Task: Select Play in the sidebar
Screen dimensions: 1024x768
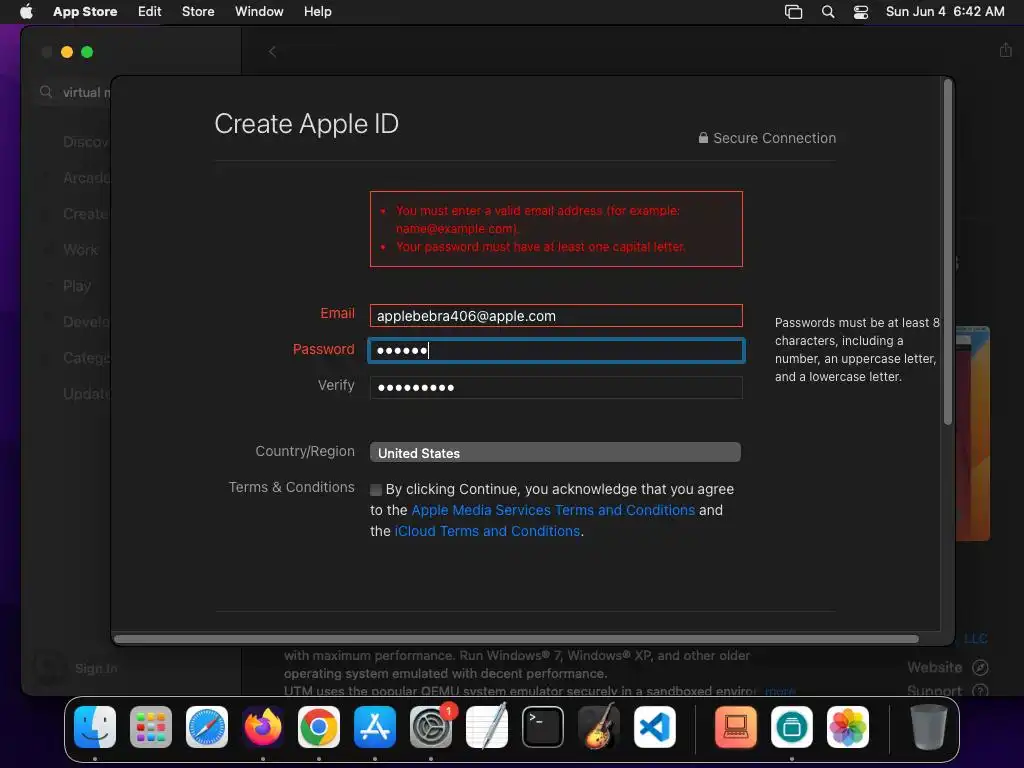Action: coord(77,285)
